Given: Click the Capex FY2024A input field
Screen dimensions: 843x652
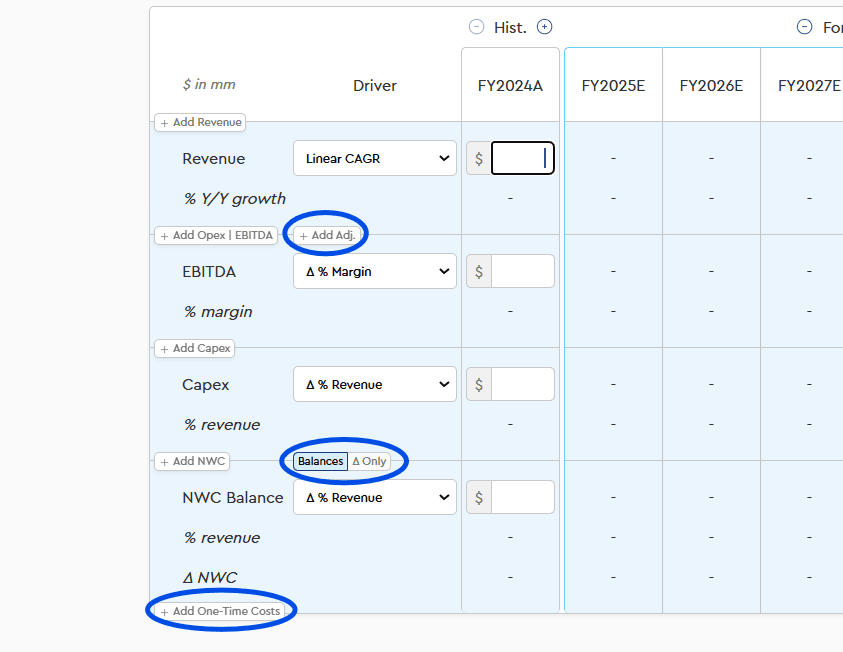Looking at the screenshot, I should click(x=522, y=384).
